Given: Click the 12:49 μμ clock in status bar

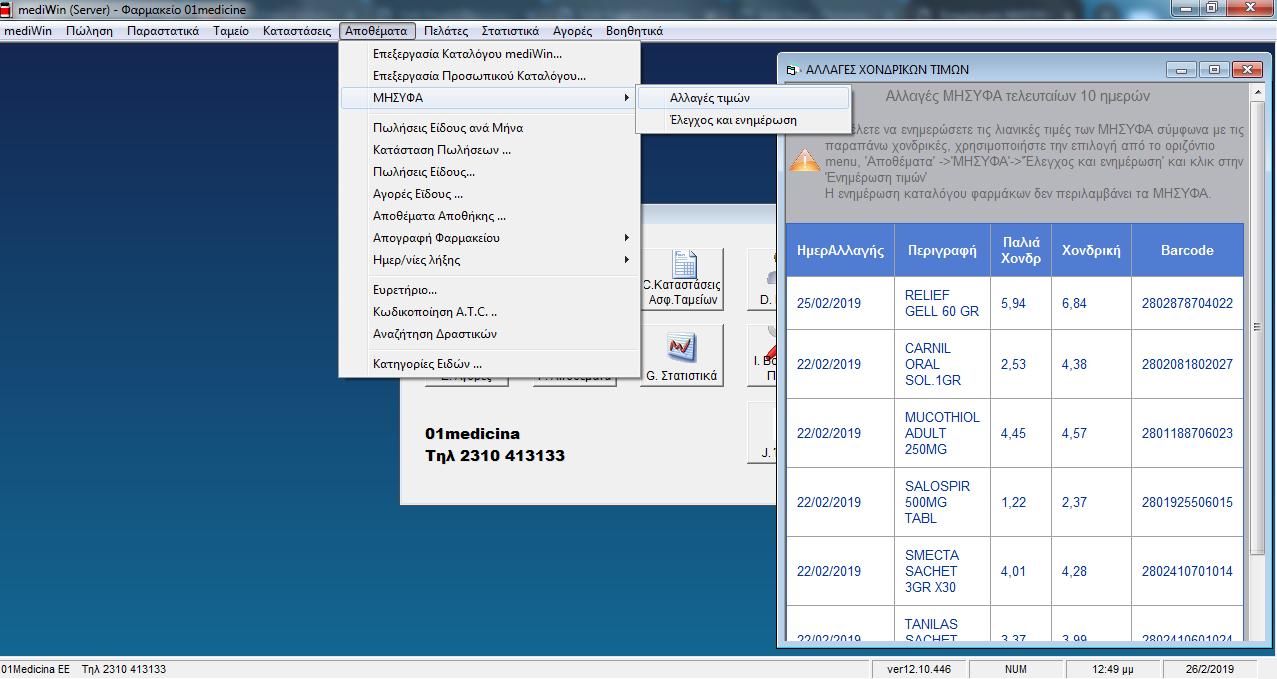Looking at the screenshot, I should 1112,669.
